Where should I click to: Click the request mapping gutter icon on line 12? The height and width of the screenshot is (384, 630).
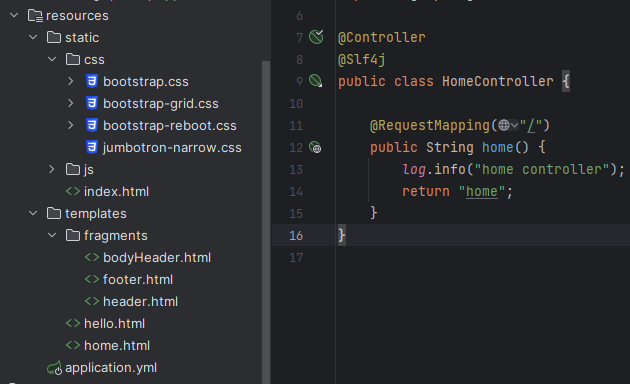315,147
